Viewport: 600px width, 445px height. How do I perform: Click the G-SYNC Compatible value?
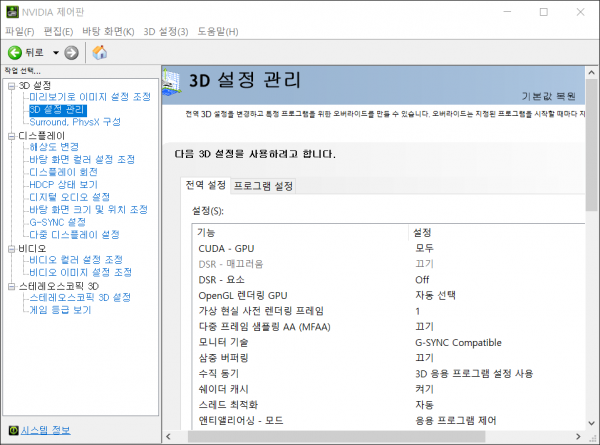458,343
